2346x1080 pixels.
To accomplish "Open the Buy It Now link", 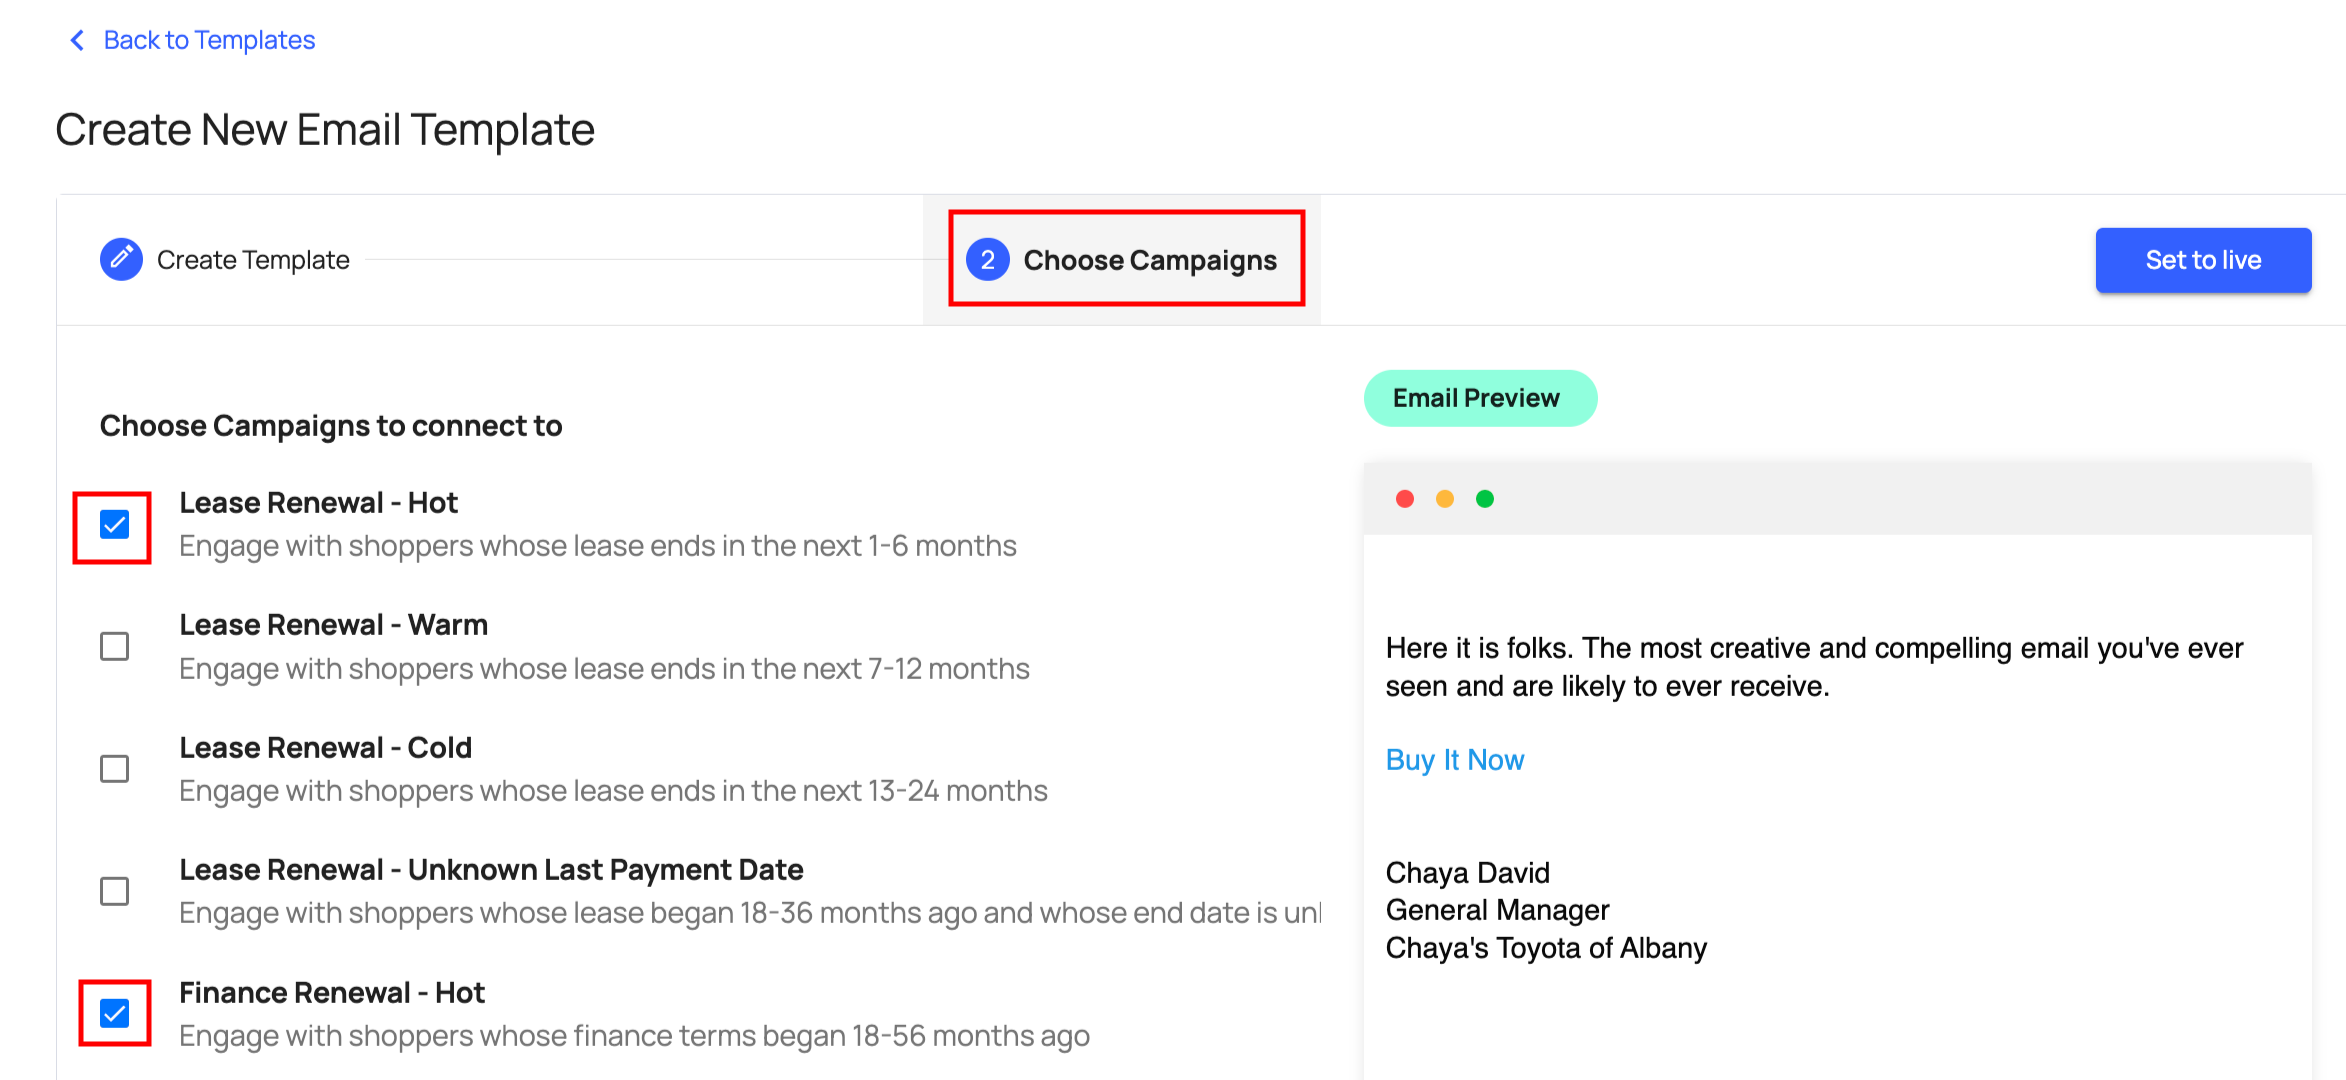I will point(1454,759).
